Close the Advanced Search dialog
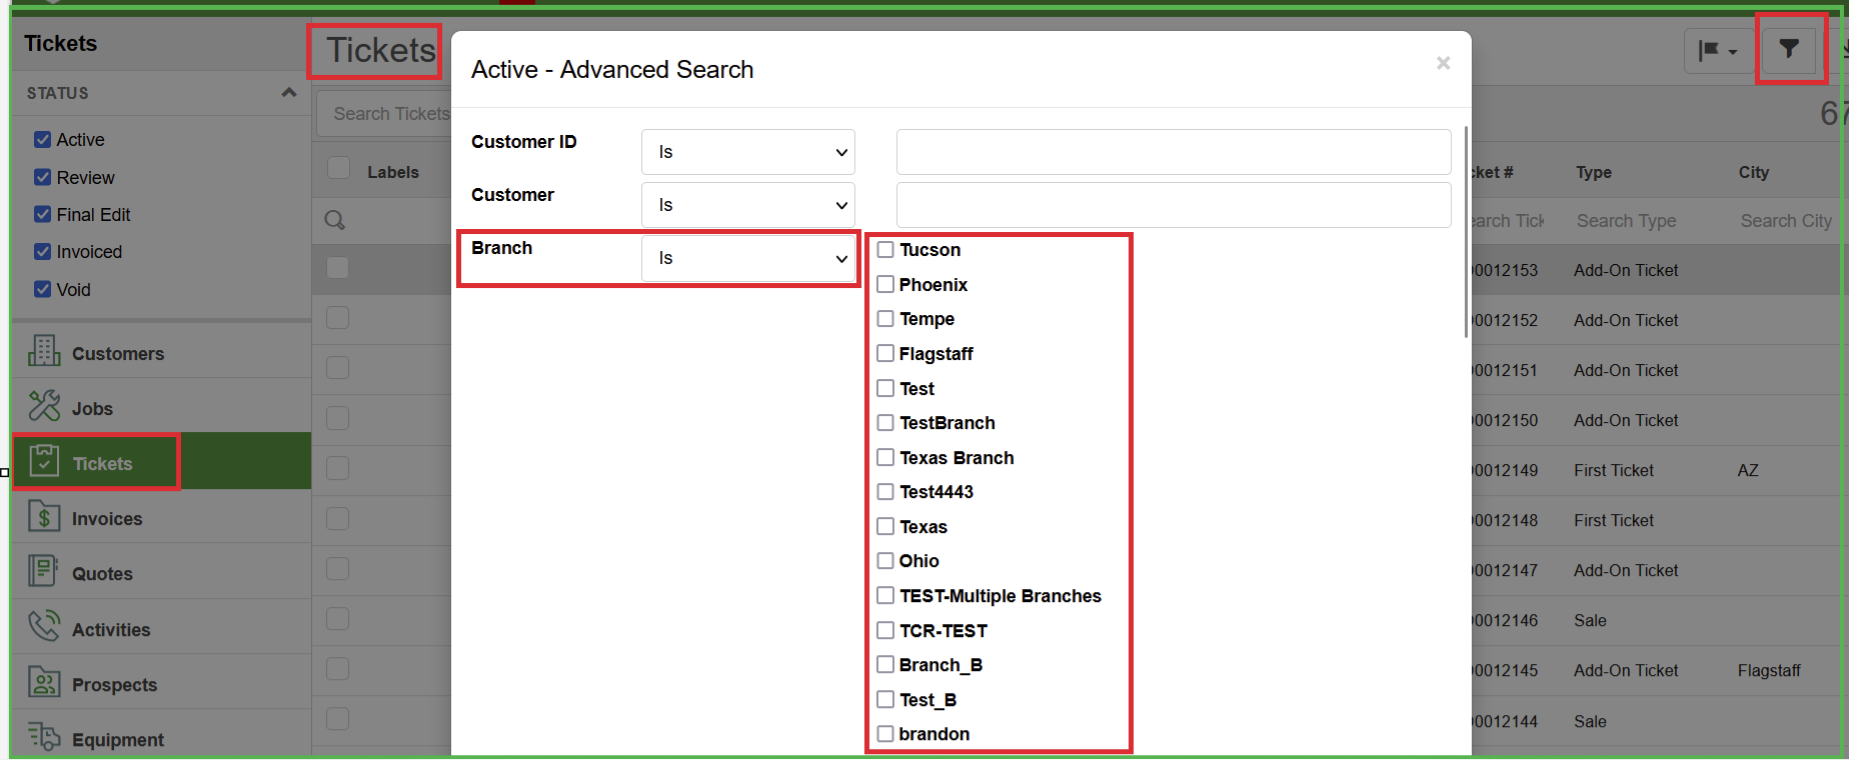Image resolution: width=1849 pixels, height=760 pixels. point(1442,63)
